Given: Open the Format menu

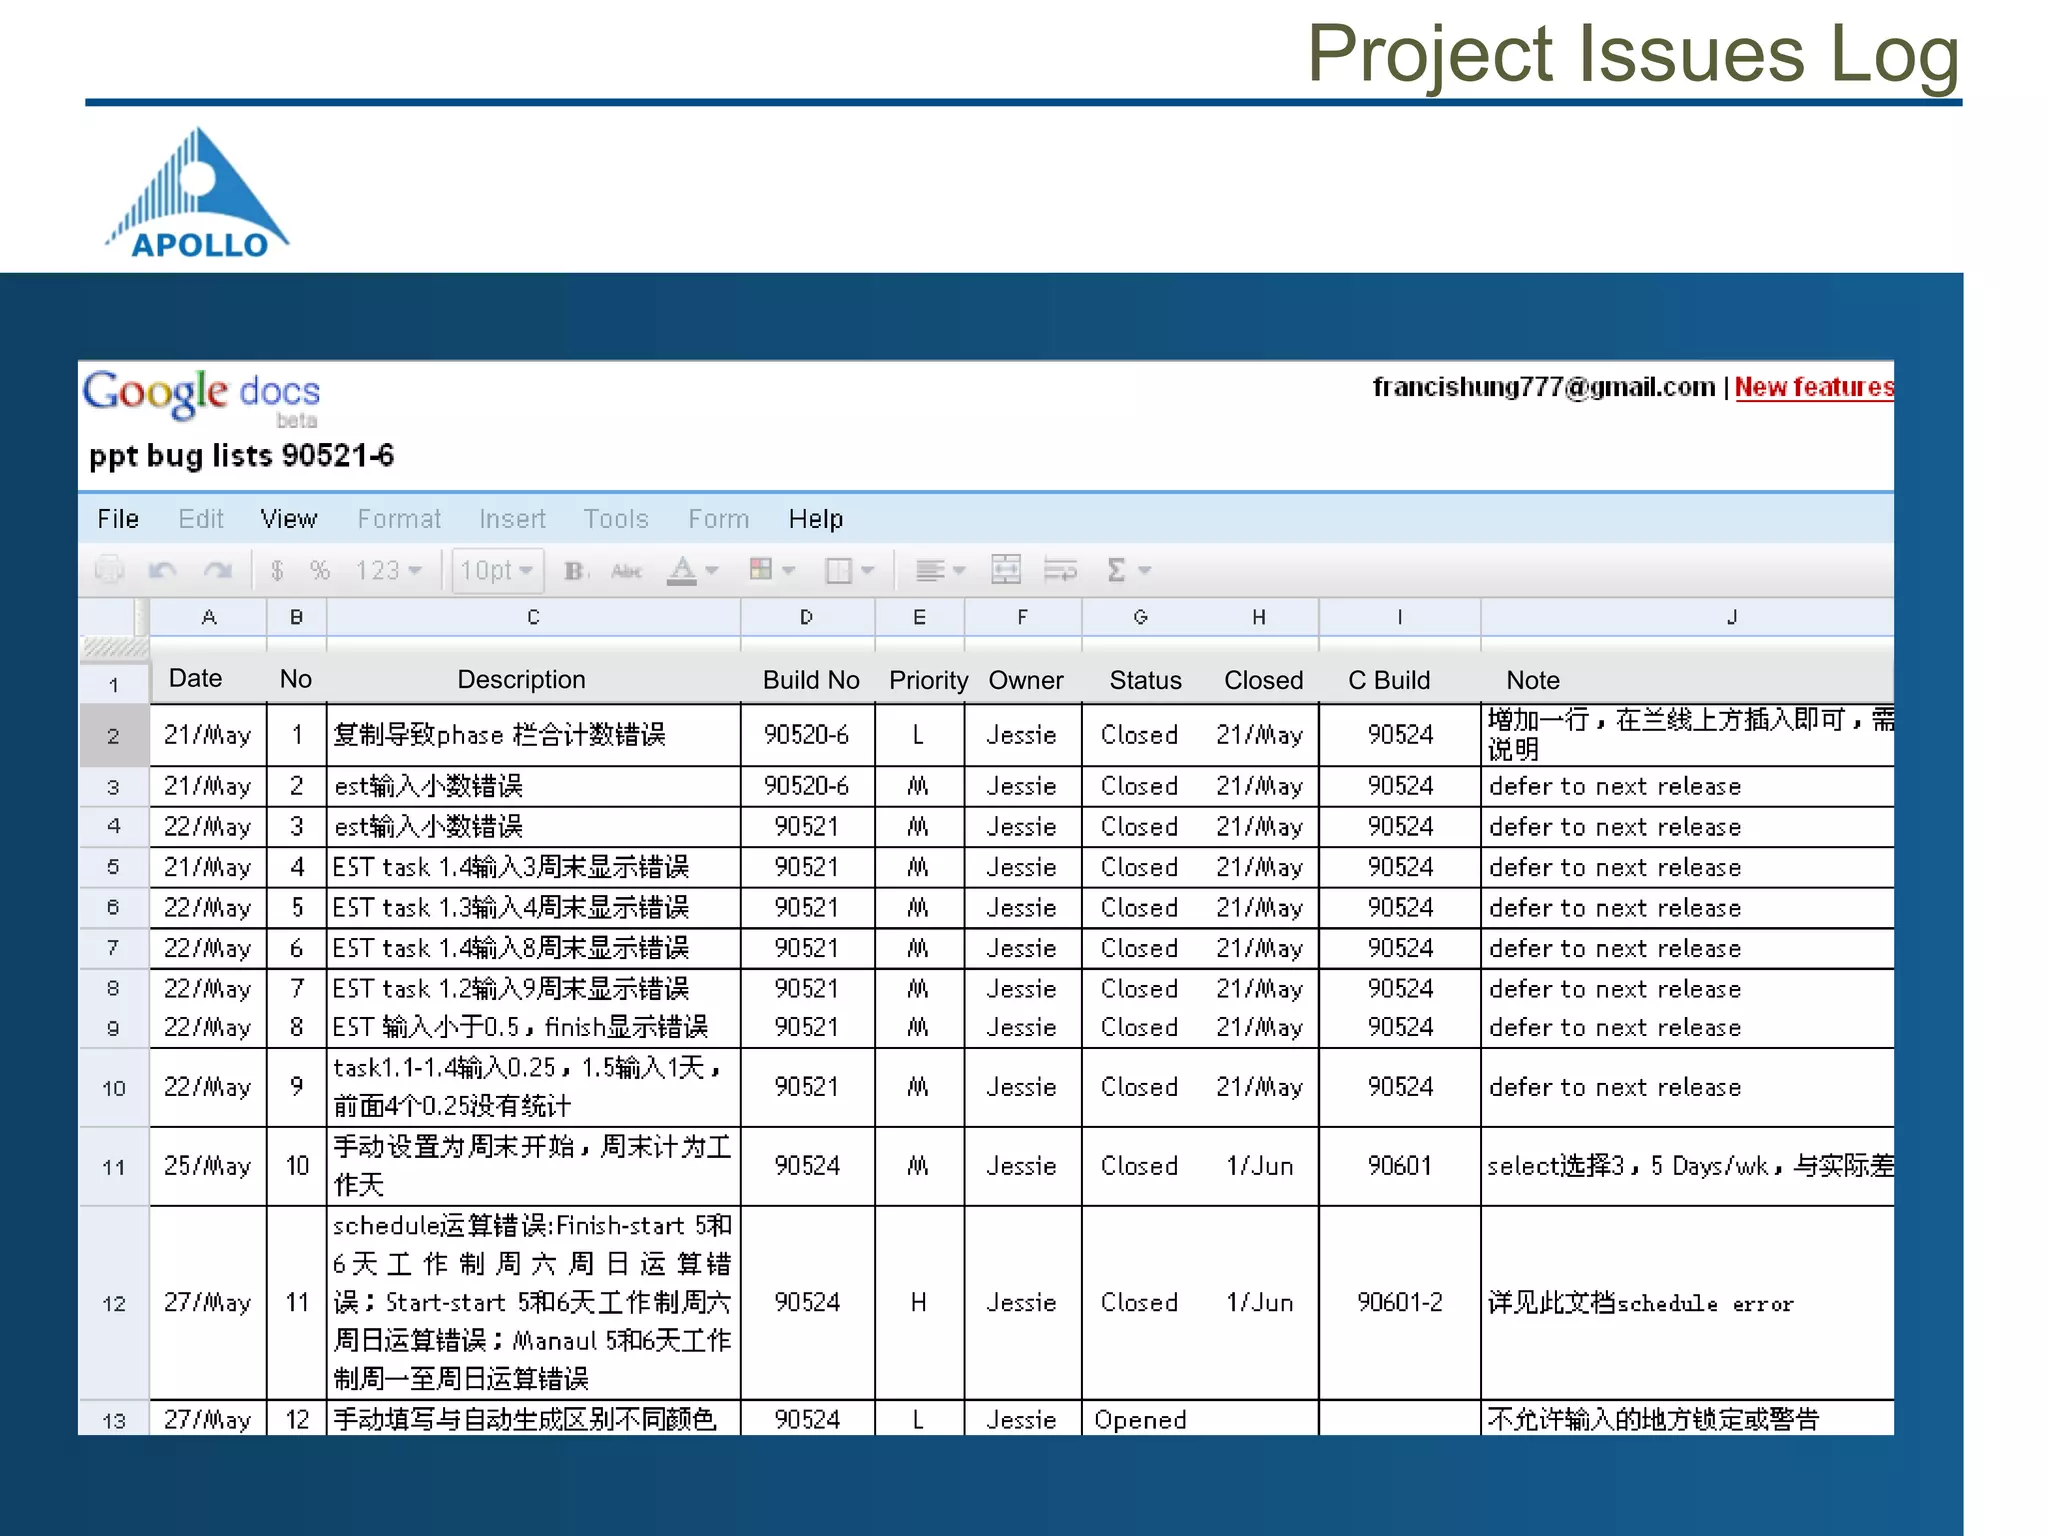Looking at the screenshot, I should click(399, 519).
